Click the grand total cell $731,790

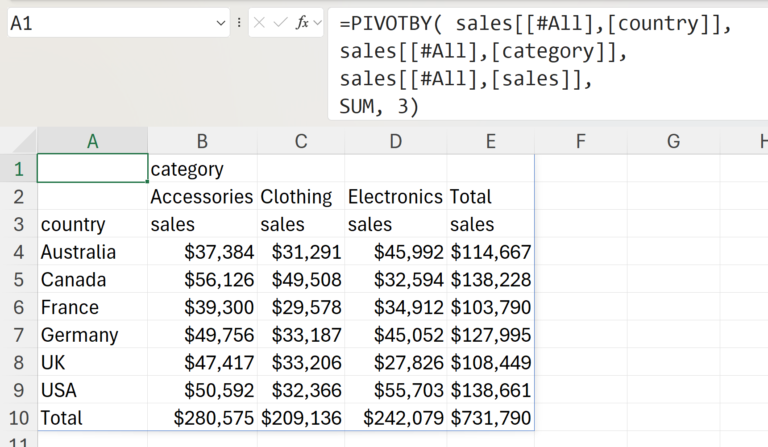[x=490, y=418]
